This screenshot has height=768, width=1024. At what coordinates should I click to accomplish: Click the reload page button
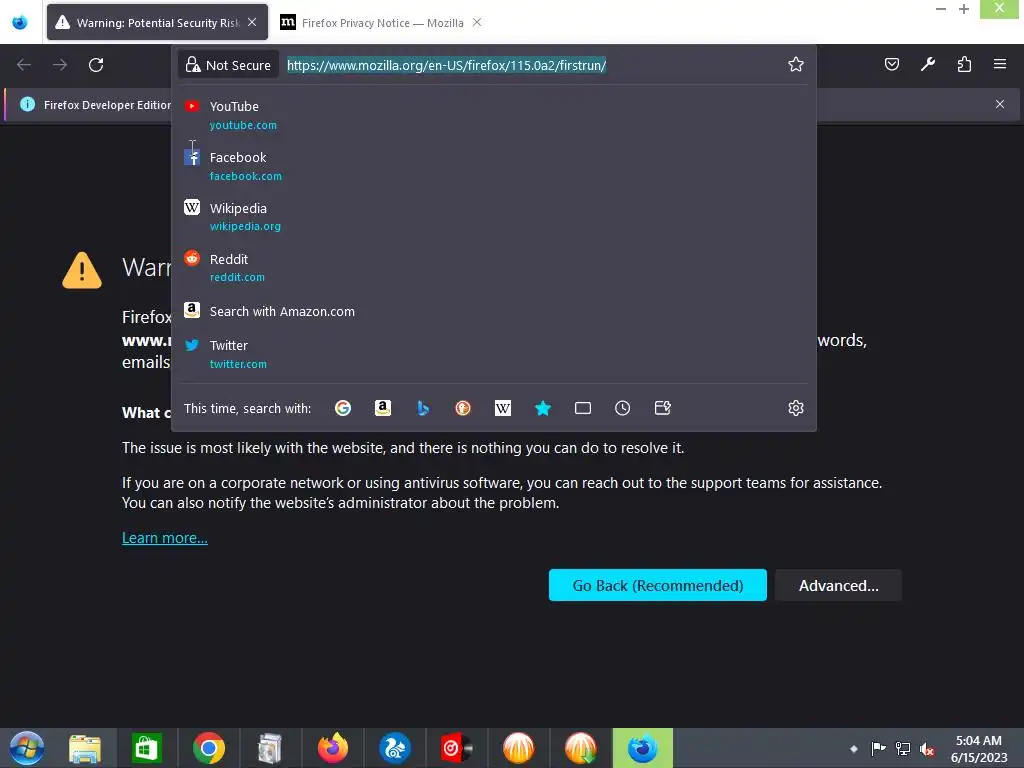[96, 65]
